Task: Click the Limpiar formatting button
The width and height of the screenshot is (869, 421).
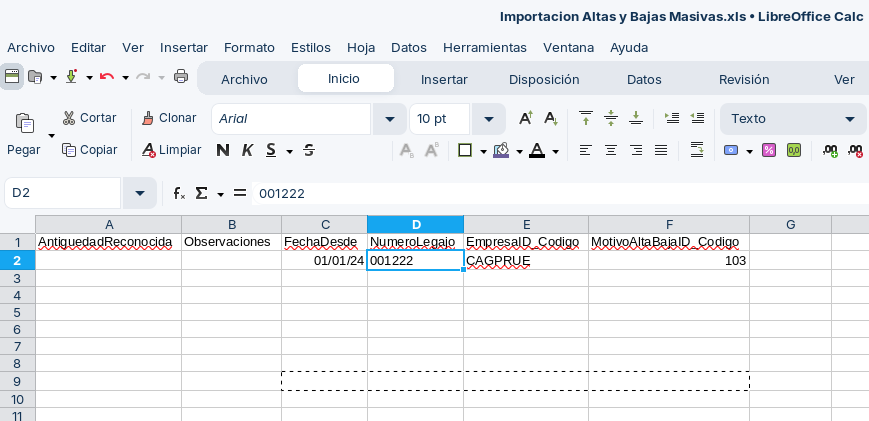Action: (171, 150)
